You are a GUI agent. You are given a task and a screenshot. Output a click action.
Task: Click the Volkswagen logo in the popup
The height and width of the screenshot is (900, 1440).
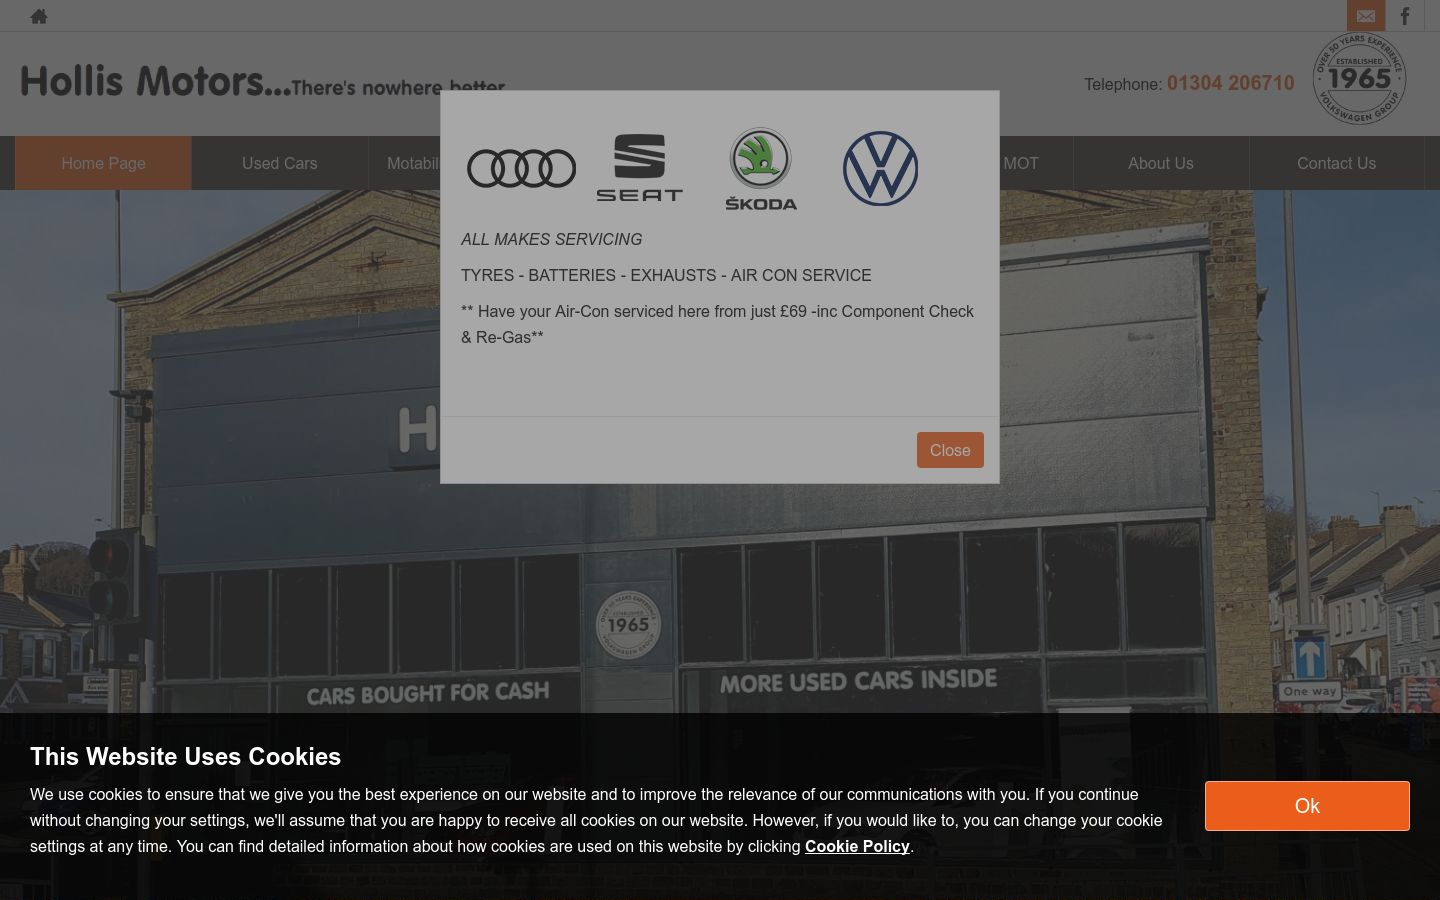880,168
